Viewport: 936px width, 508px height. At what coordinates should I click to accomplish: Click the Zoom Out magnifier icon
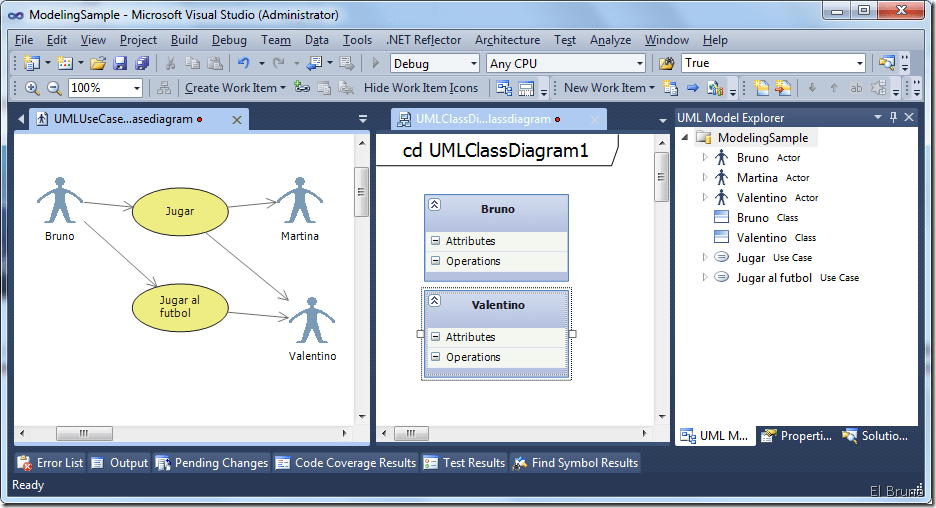[54, 88]
